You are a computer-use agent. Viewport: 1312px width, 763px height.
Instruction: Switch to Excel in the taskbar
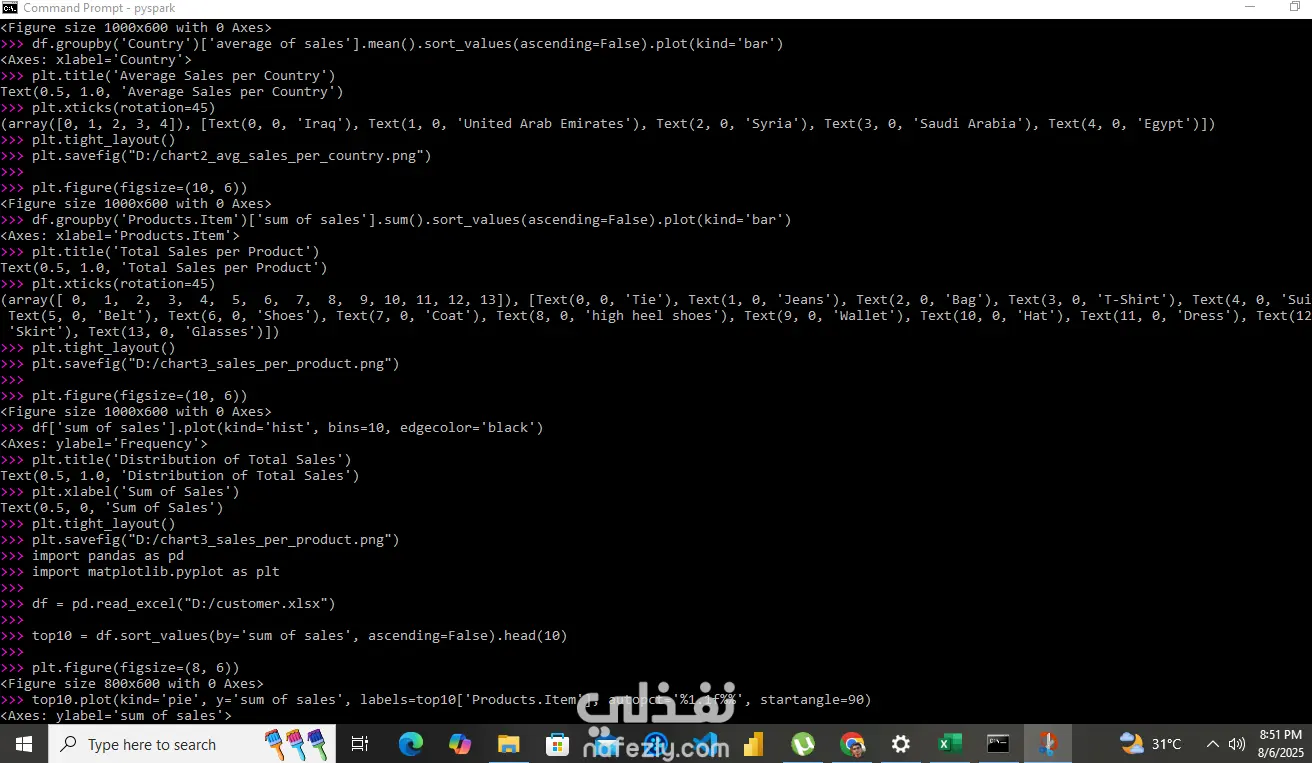coord(949,744)
